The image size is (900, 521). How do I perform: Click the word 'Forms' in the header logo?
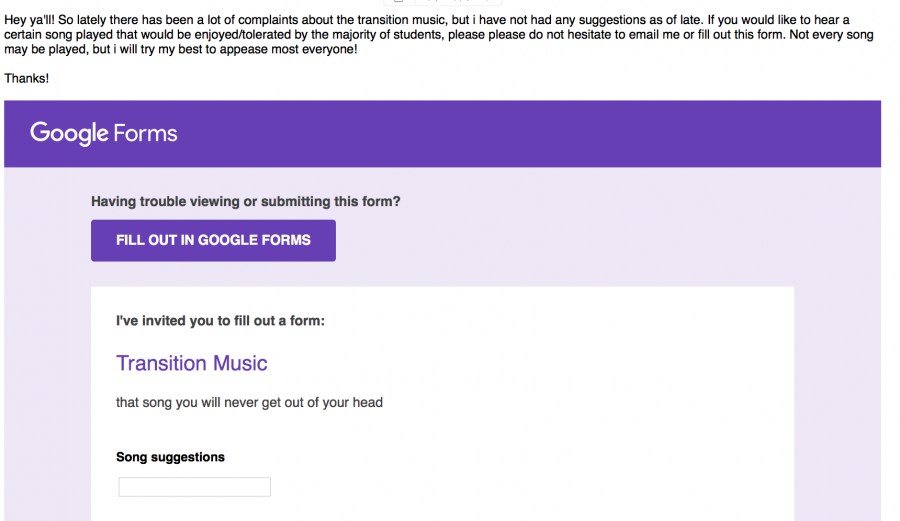click(145, 133)
